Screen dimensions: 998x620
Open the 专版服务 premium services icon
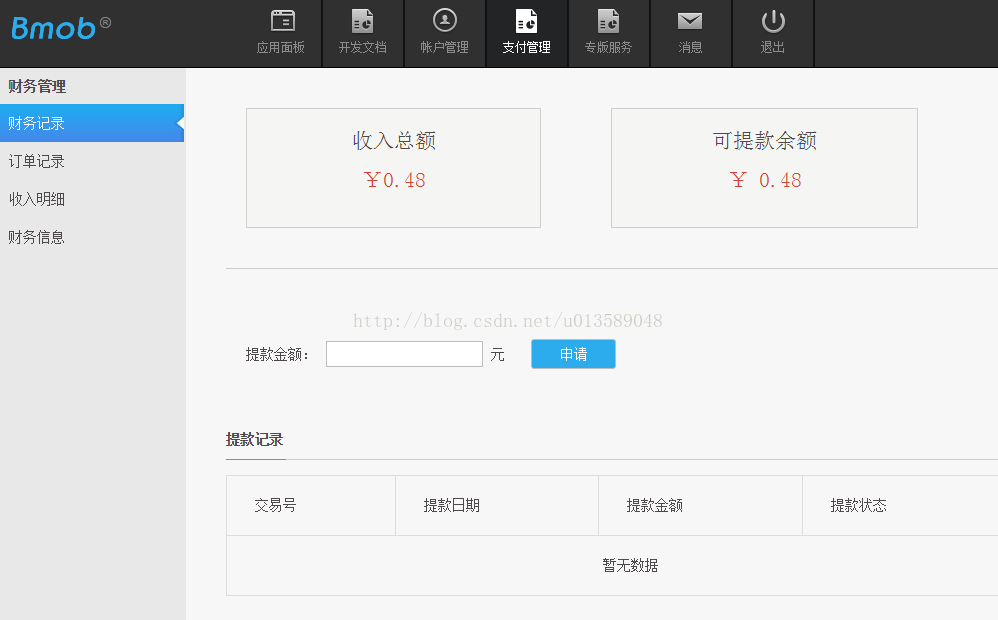tap(608, 33)
